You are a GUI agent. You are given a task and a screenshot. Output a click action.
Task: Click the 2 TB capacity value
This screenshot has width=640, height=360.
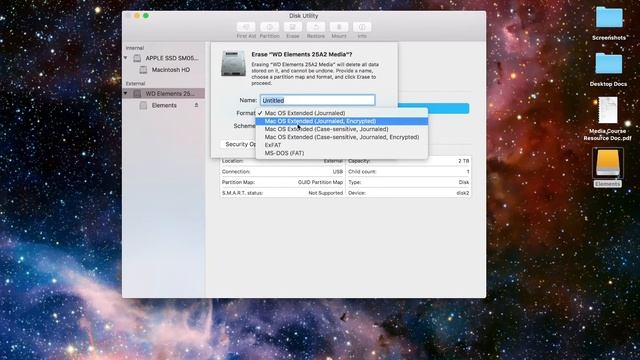tap(463, 161)
